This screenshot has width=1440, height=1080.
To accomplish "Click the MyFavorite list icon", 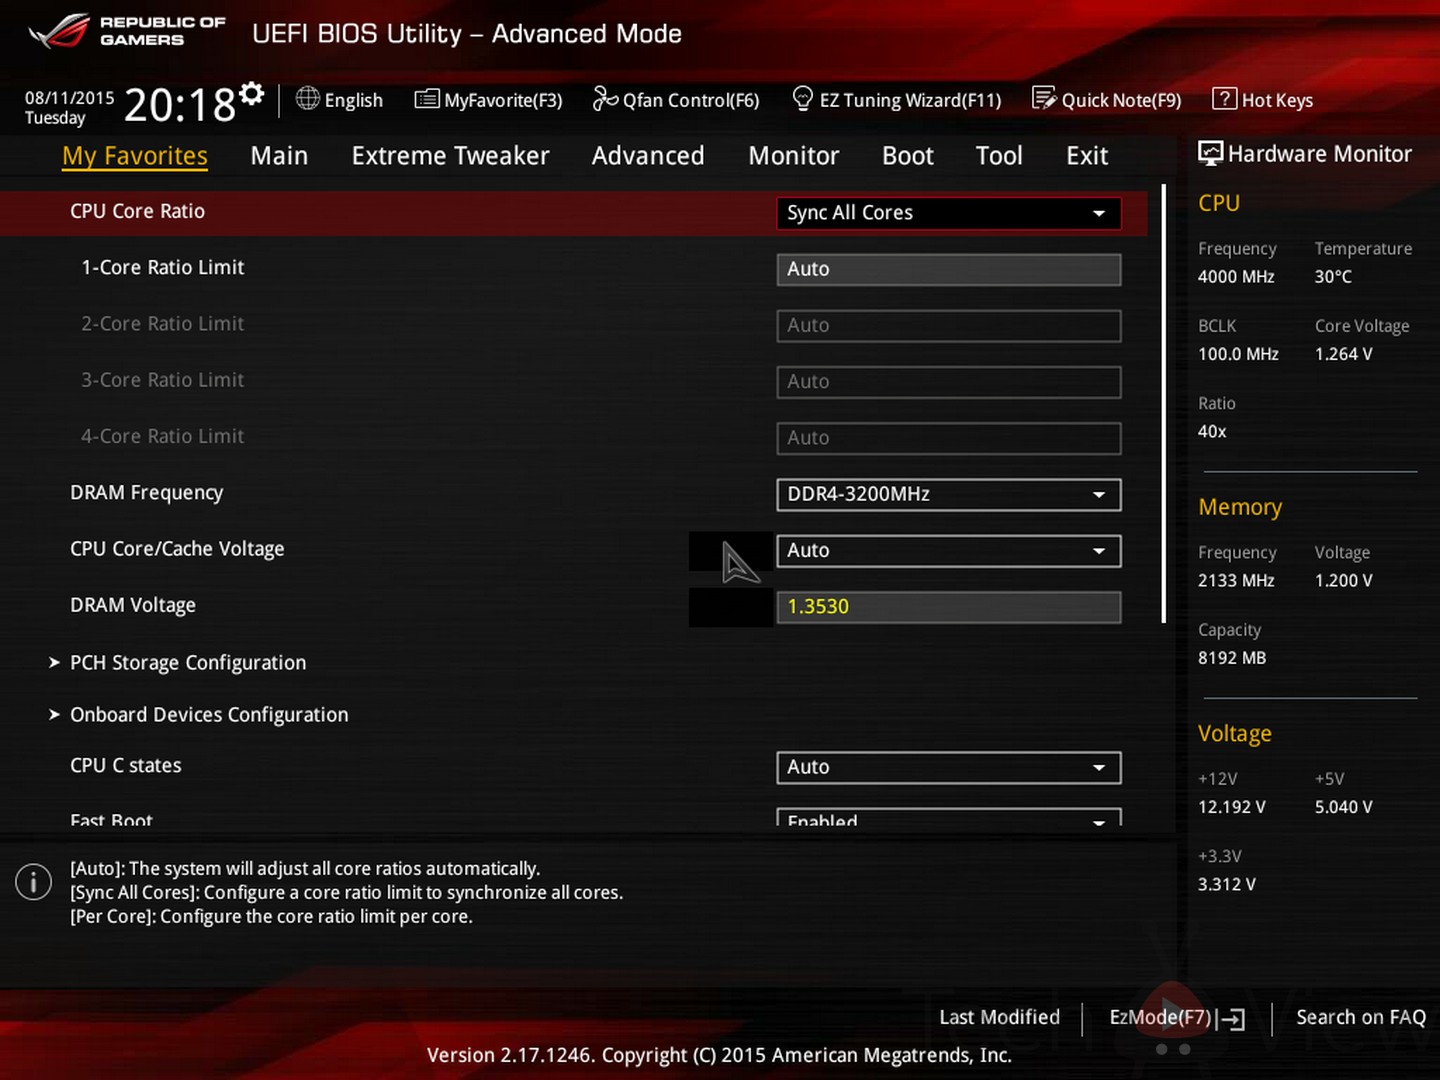I will click(427, 98).
